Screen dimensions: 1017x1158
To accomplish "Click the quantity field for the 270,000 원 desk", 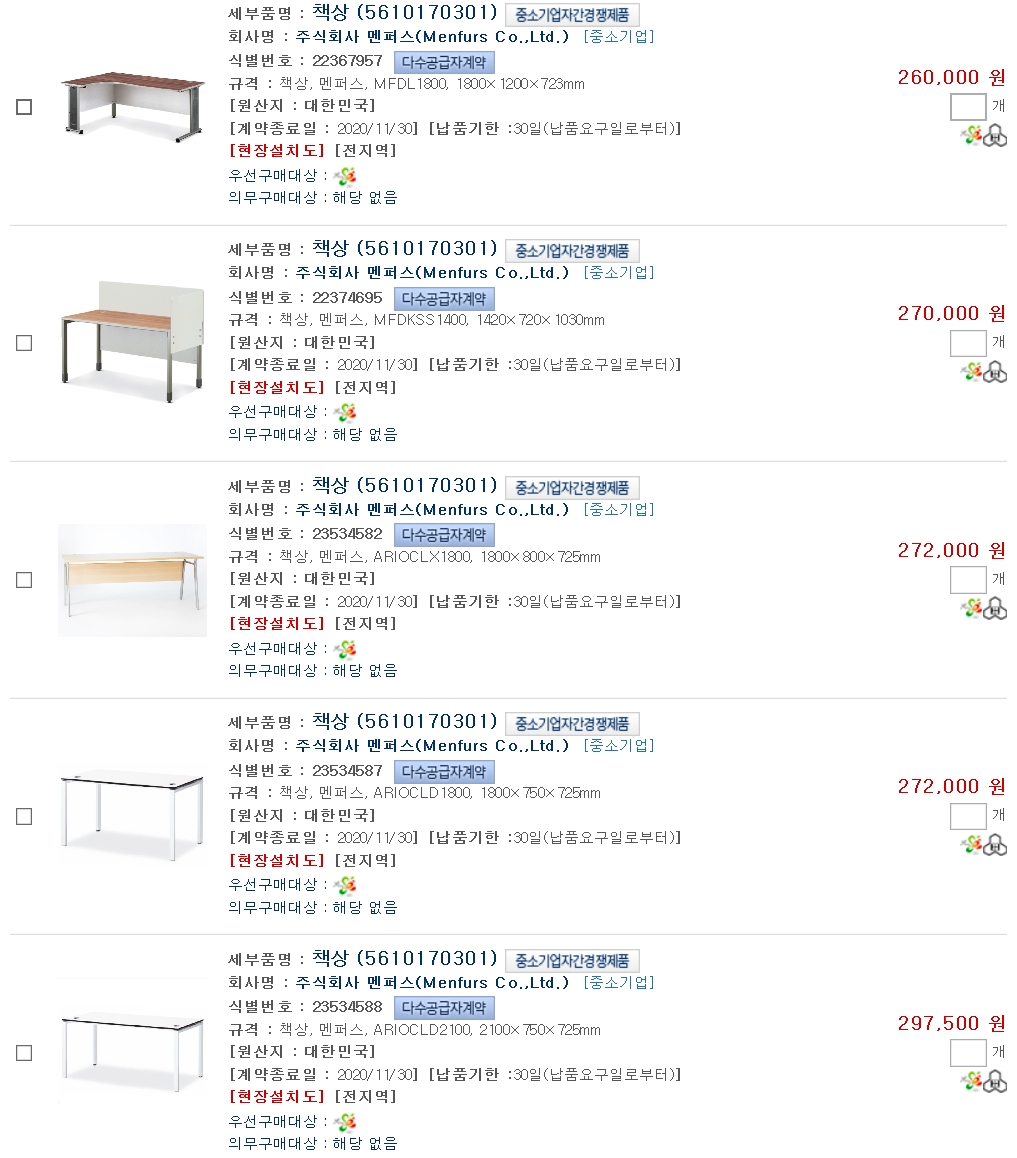I will 967,343.
